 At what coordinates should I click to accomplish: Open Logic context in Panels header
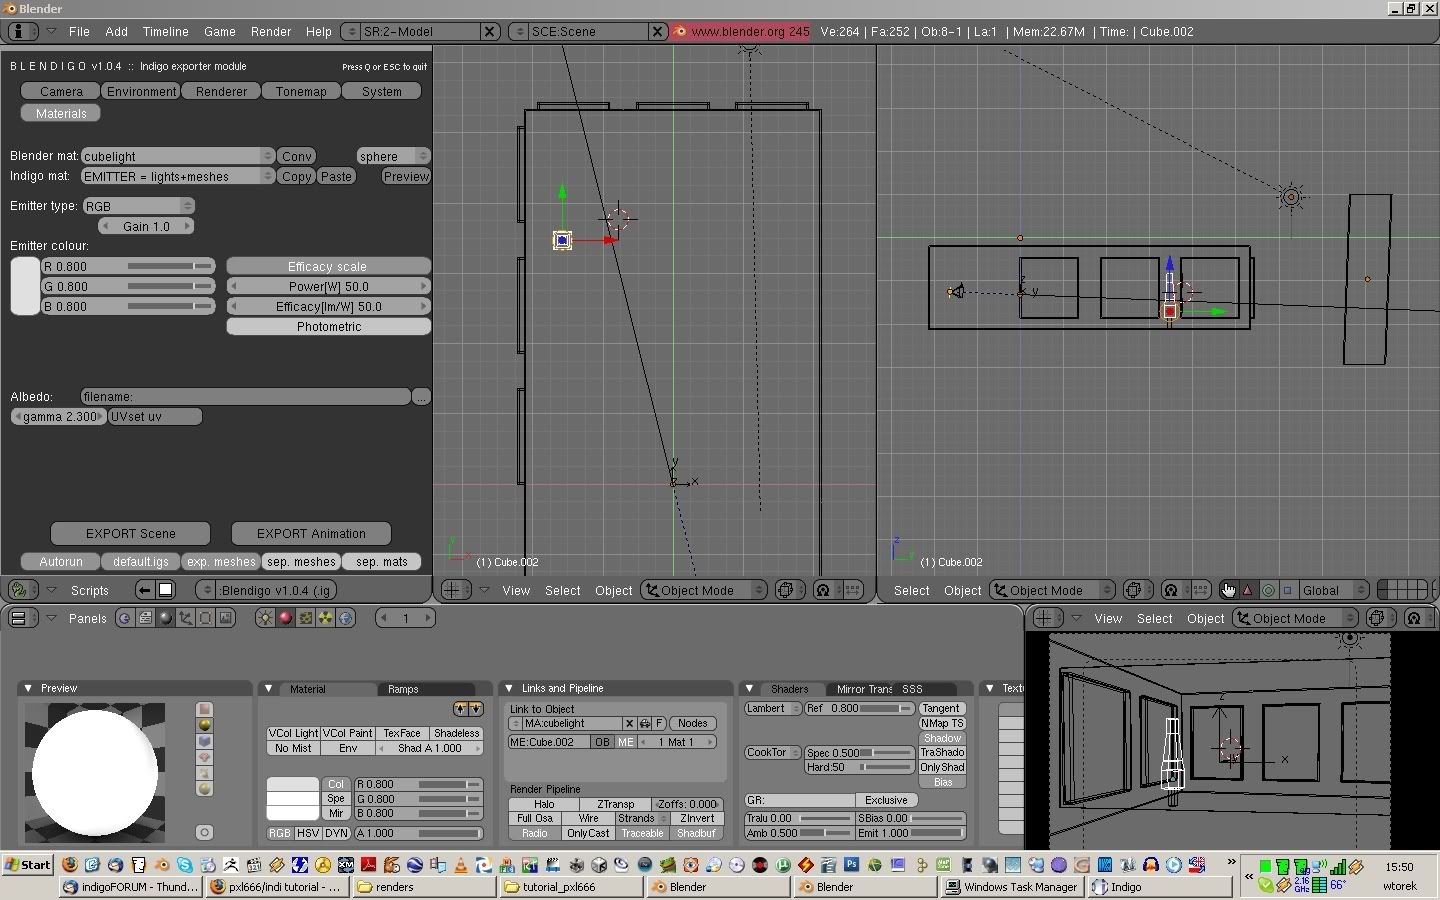tap(125, 618)
